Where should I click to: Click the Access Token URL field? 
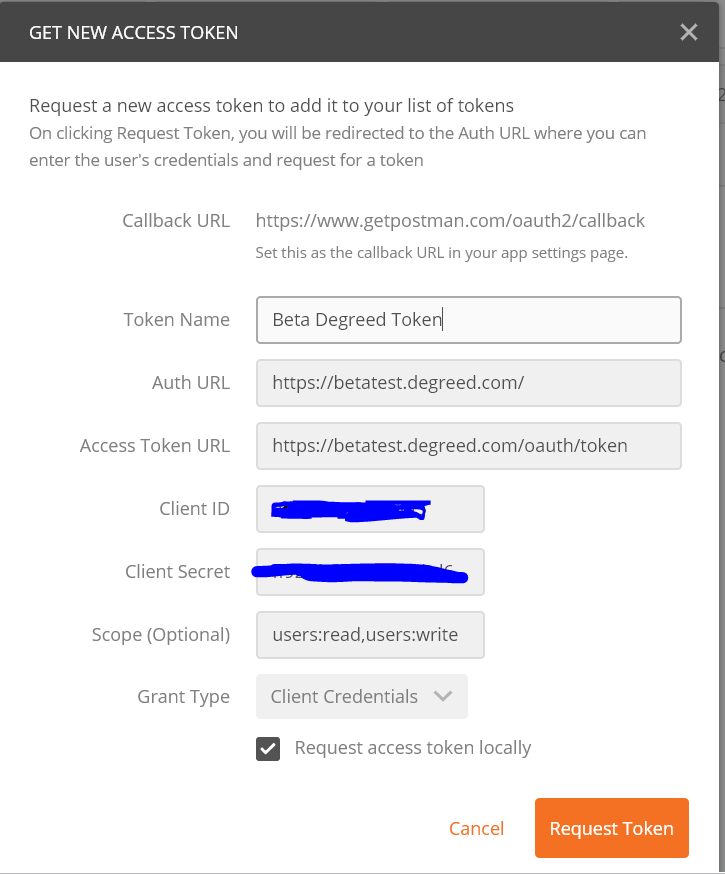pyautogui.click(x=468, y=446)
